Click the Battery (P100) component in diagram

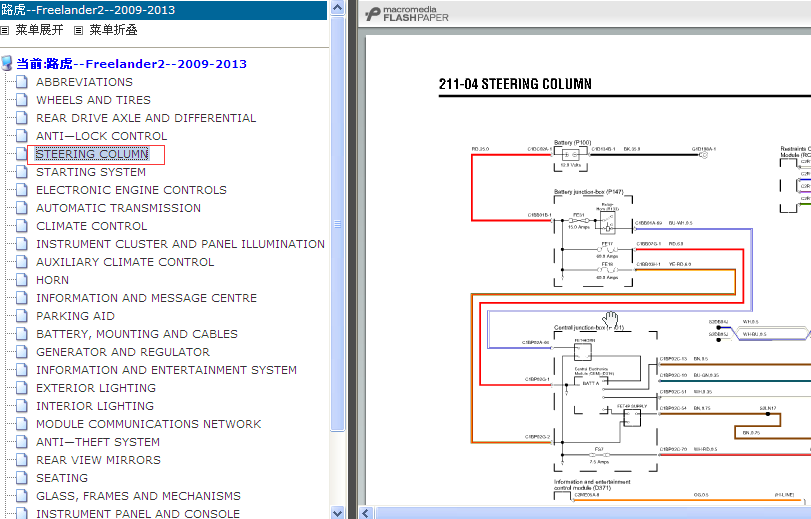click(572, 155)
